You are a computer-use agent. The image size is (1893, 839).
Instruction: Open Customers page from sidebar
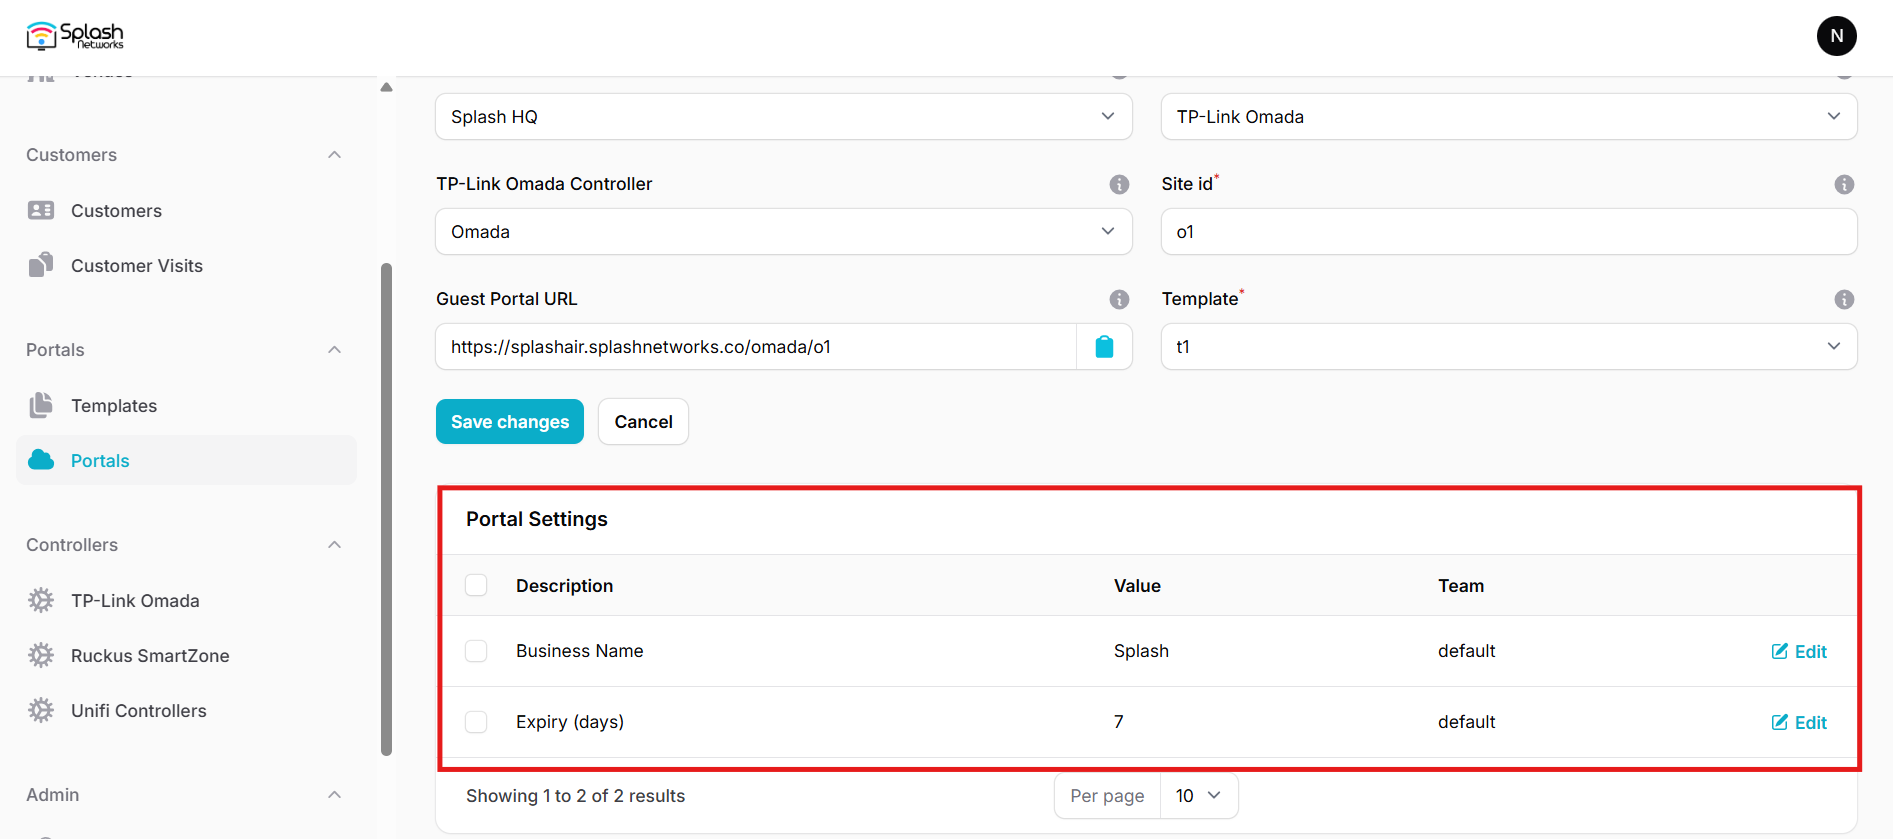click(186, 210)
